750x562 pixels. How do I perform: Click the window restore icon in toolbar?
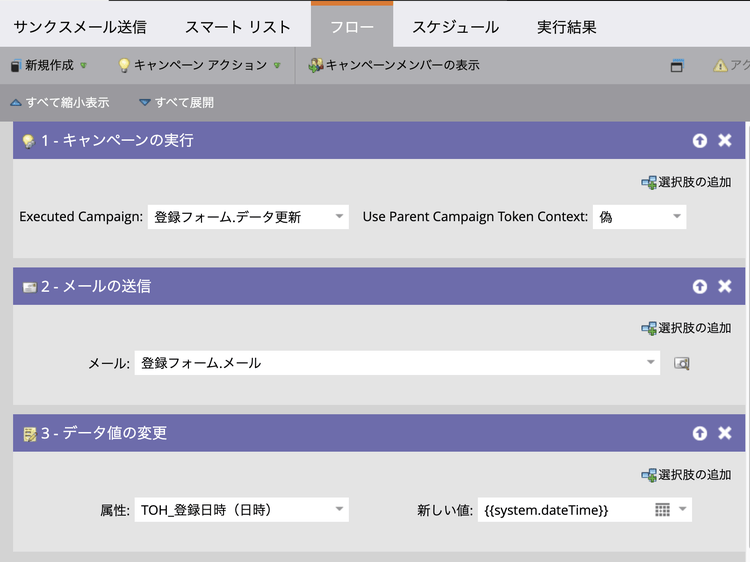click(x=677, y=66)
